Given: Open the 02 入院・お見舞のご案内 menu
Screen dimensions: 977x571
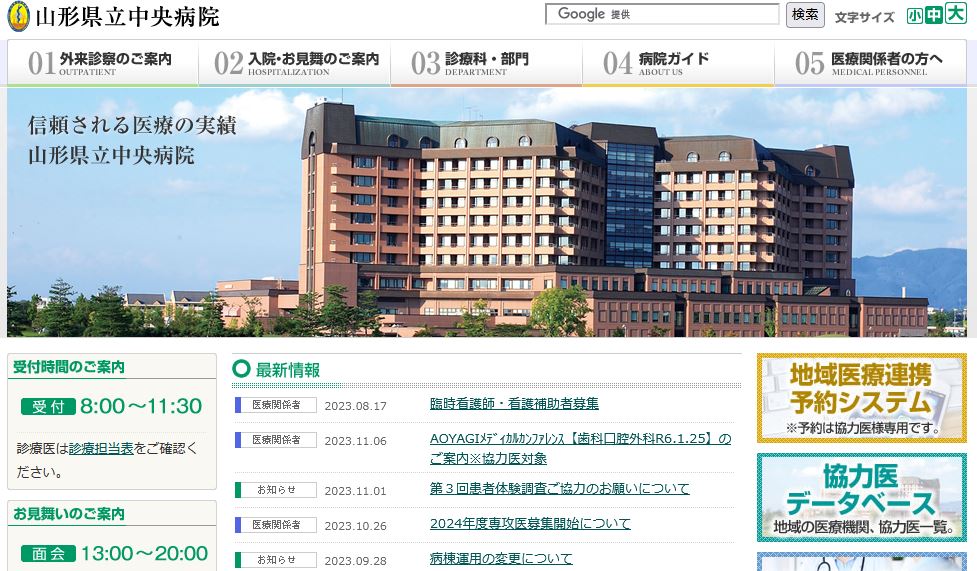Looking at the screenshot, I should pos(294,63).
